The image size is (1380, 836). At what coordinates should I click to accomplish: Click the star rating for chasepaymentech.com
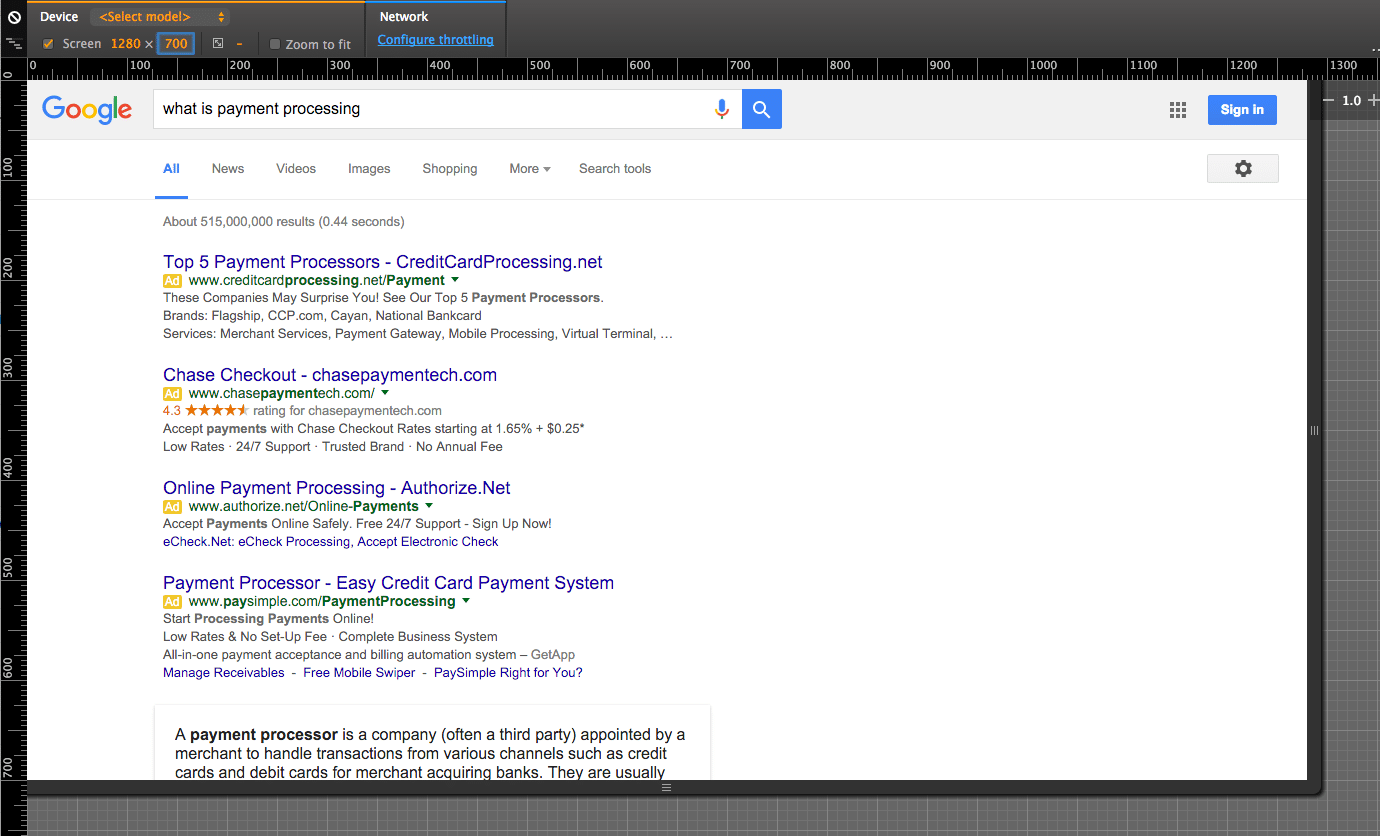217,410
